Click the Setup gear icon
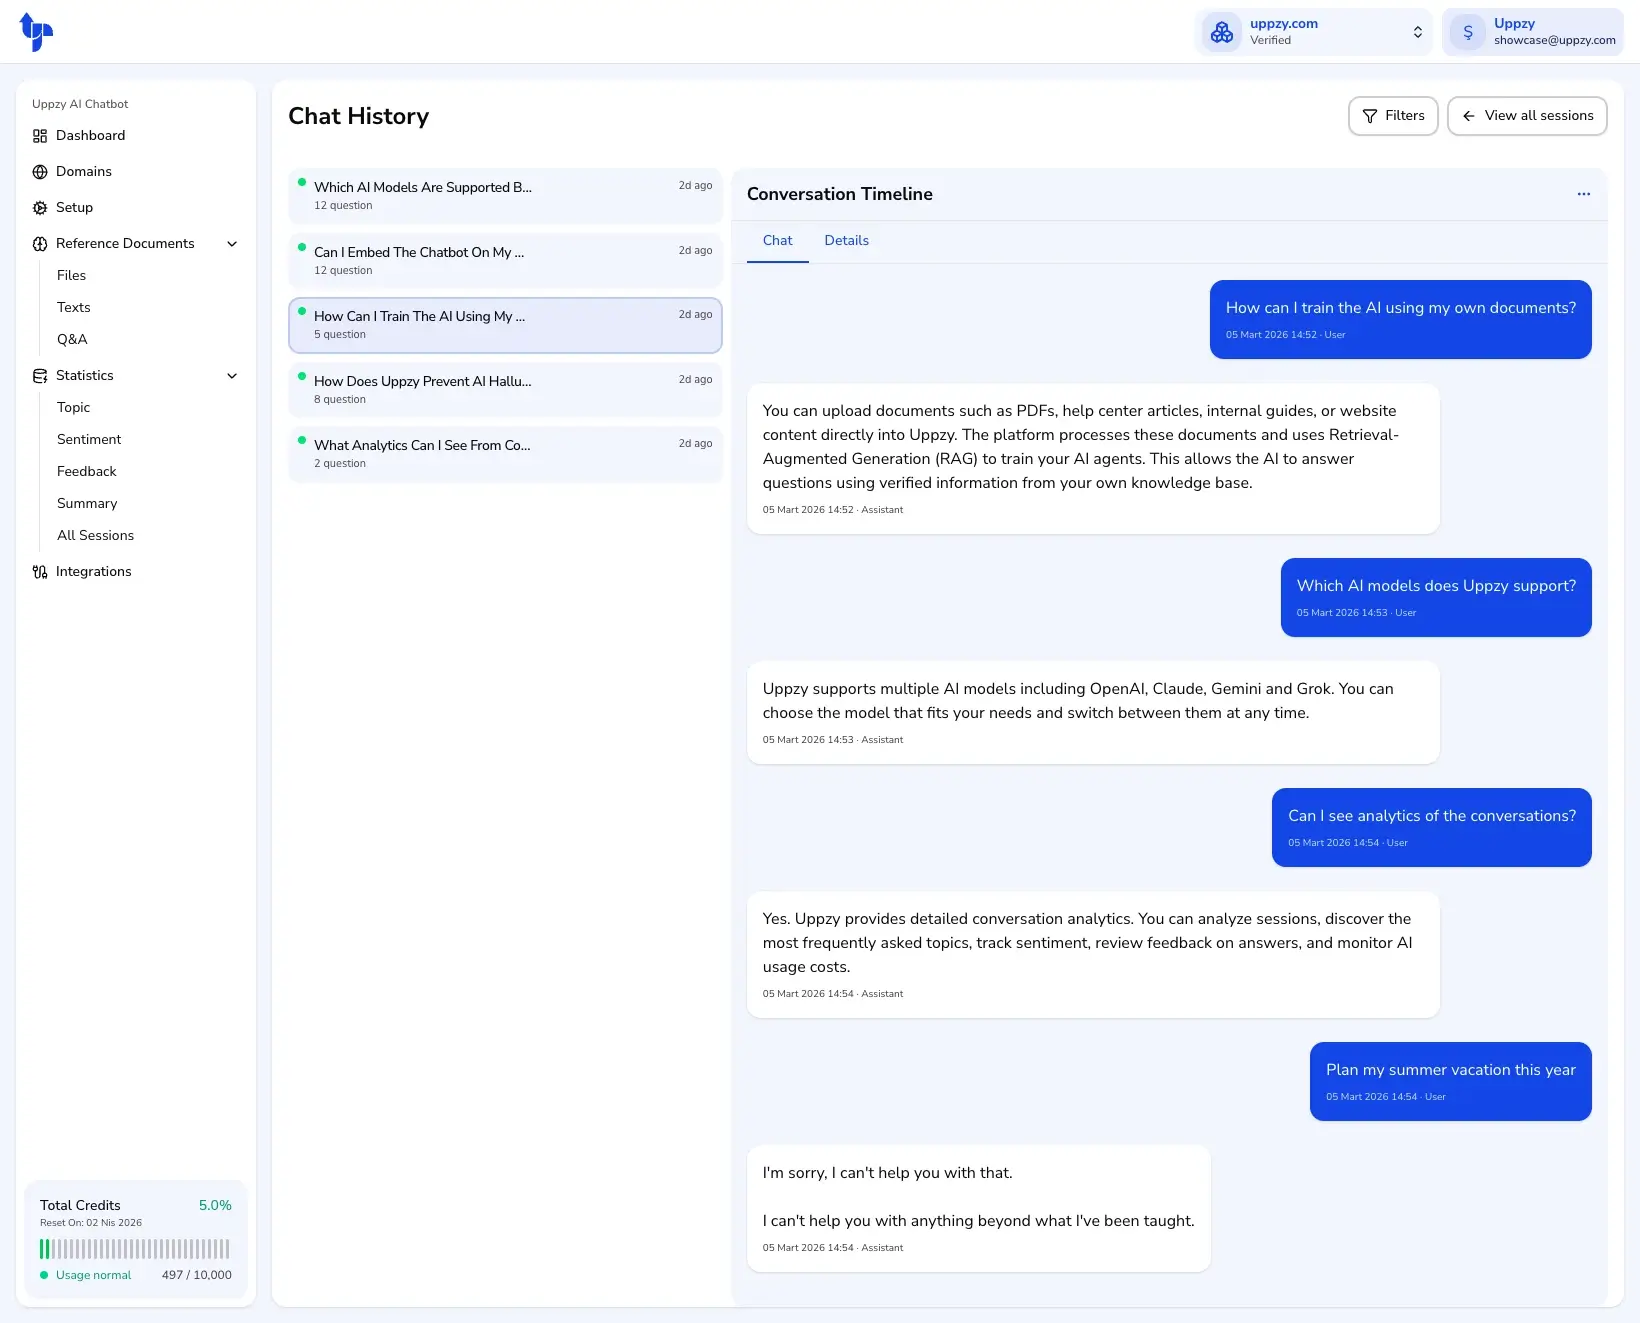 (40, 208)
